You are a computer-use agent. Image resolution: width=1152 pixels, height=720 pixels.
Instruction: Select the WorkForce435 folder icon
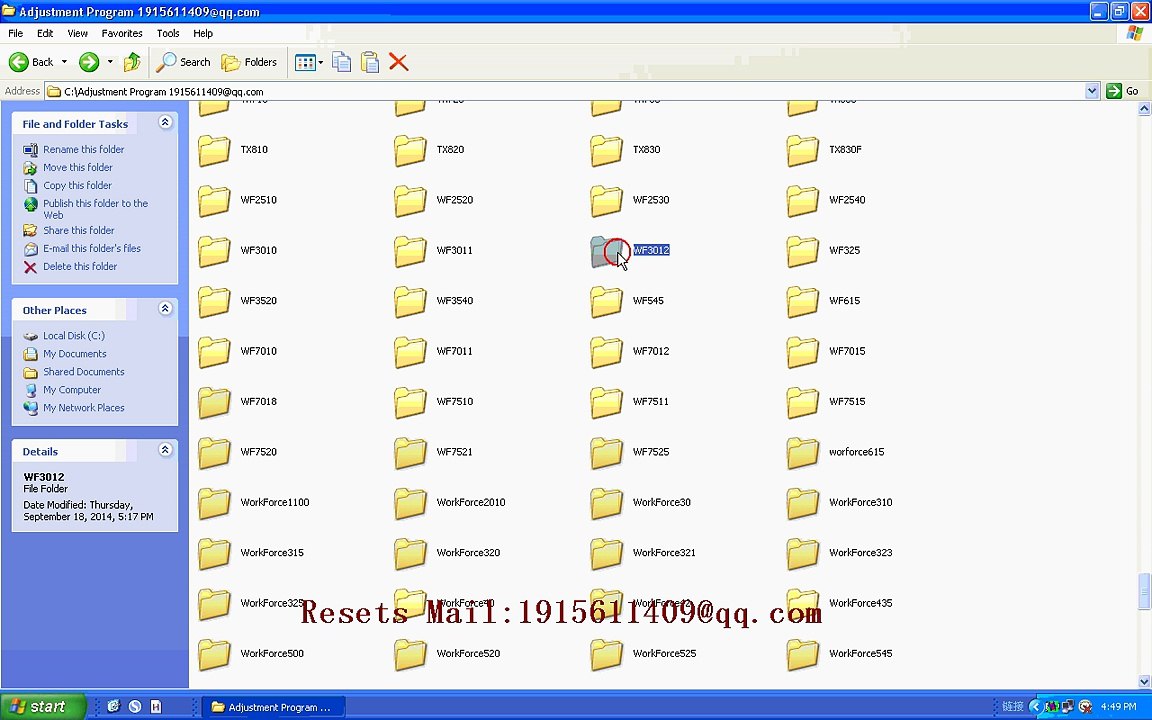pos(803,604)
